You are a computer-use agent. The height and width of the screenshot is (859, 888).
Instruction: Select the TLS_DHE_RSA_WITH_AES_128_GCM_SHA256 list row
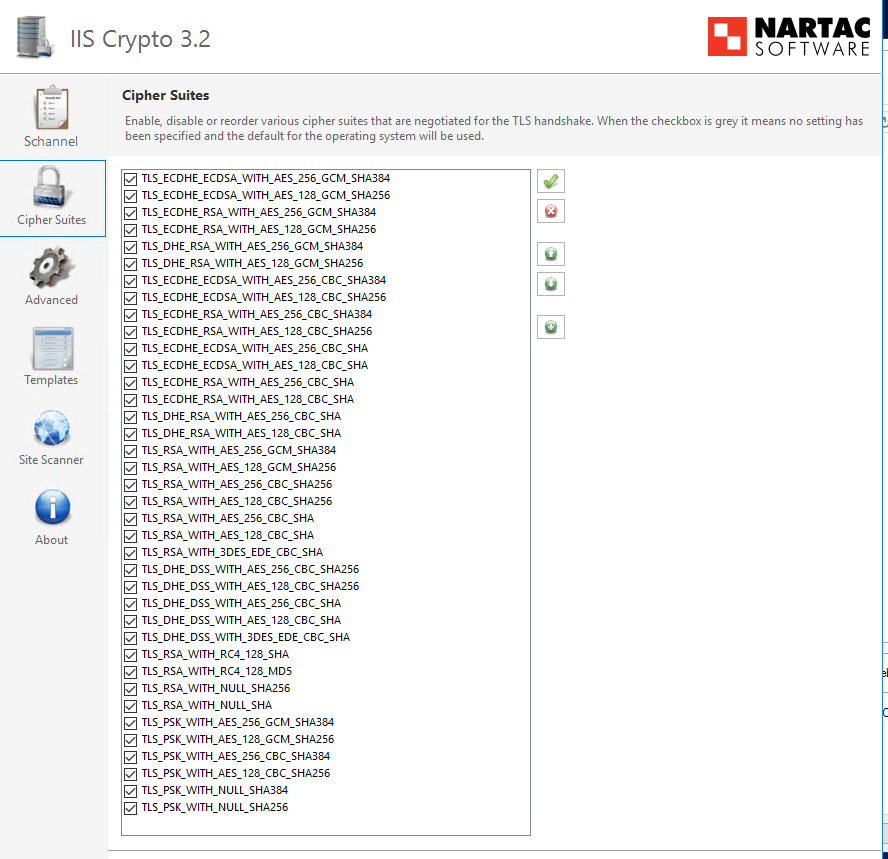coord(251,263)
